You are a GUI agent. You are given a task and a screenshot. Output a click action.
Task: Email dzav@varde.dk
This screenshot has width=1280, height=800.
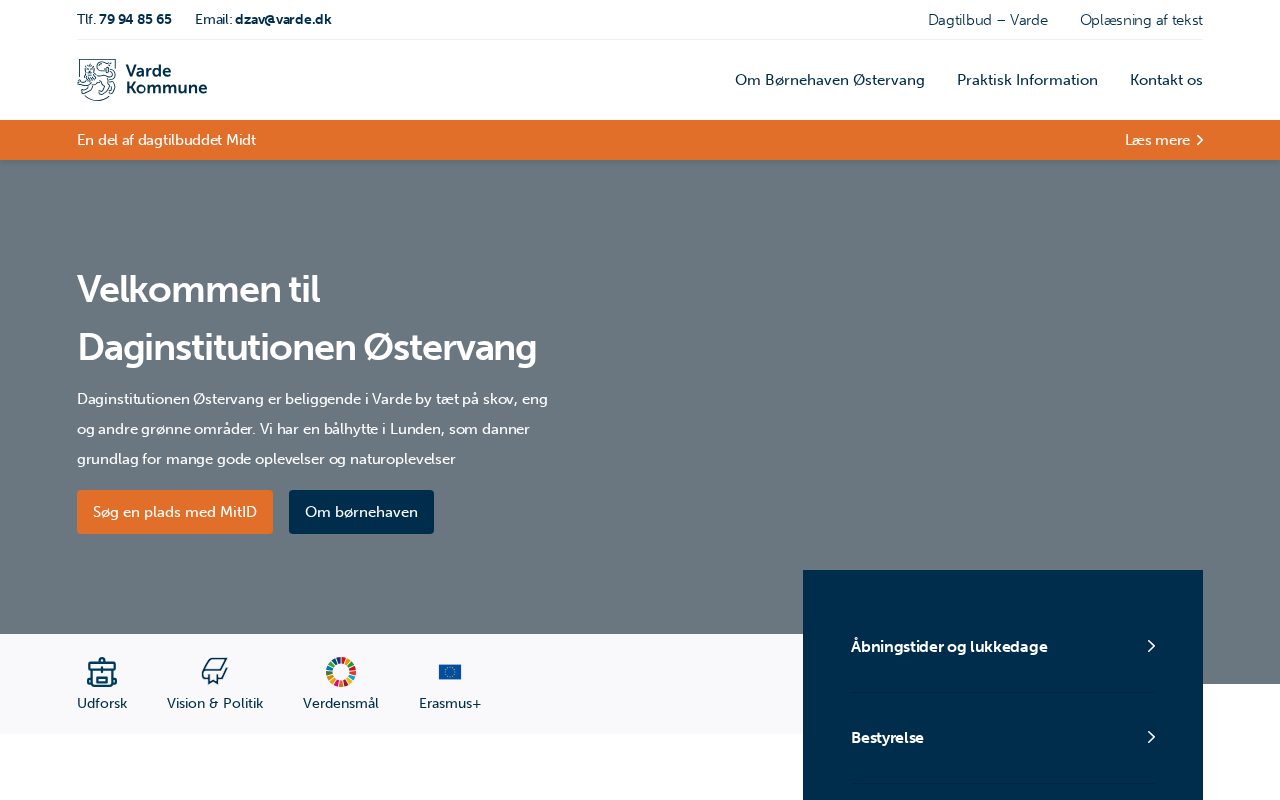pyautogui.click(x=283, y=20)
